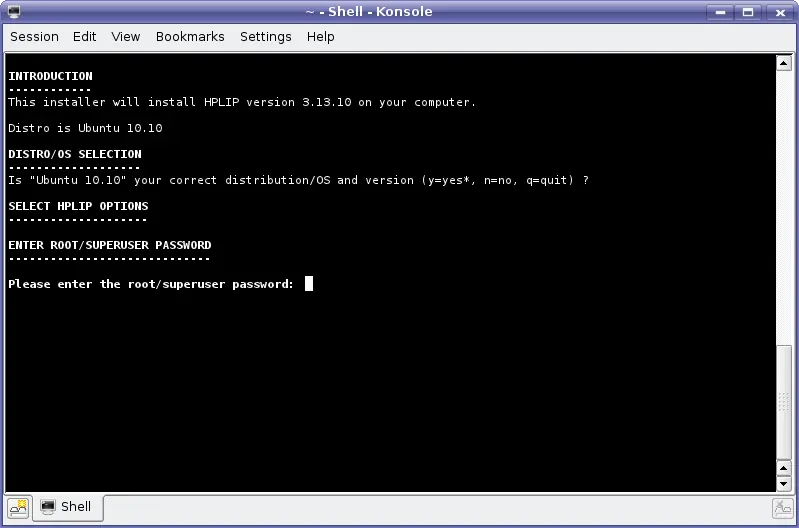The width and height of the screenshot is (799, 528).
Task: Click the new session icon in tab bar
Action: click(x=18, y=508)
